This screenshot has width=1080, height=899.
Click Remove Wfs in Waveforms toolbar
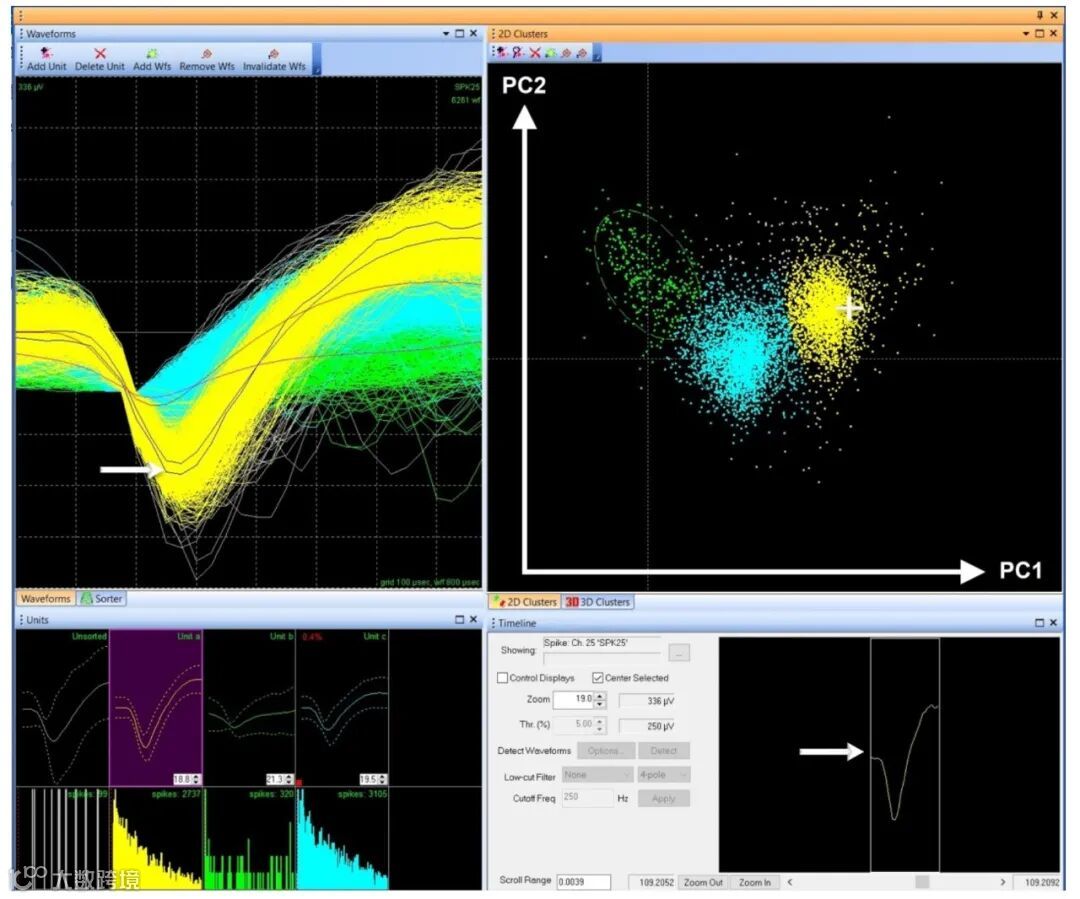(207, 60)
